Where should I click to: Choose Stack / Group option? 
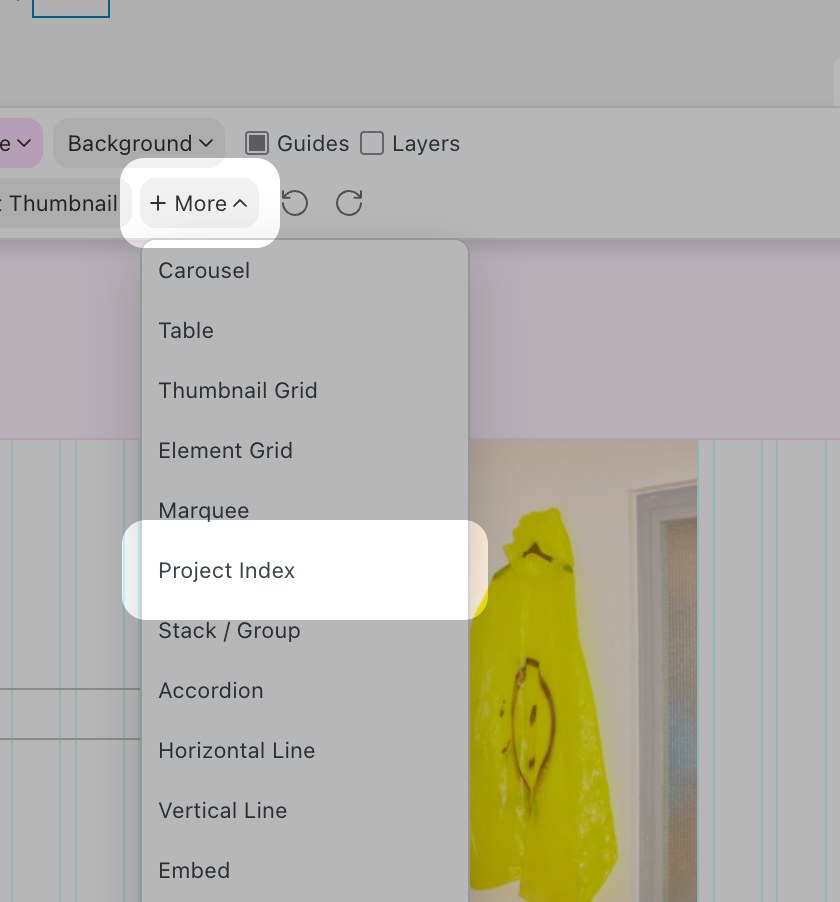[x=305, y=630]
